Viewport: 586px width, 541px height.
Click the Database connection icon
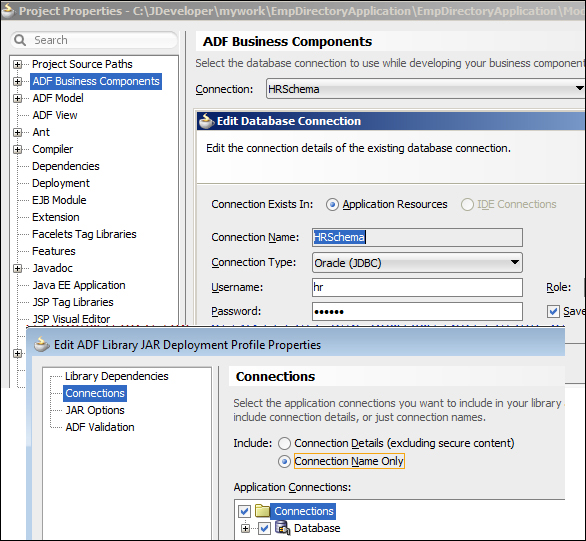coord(282,528)
